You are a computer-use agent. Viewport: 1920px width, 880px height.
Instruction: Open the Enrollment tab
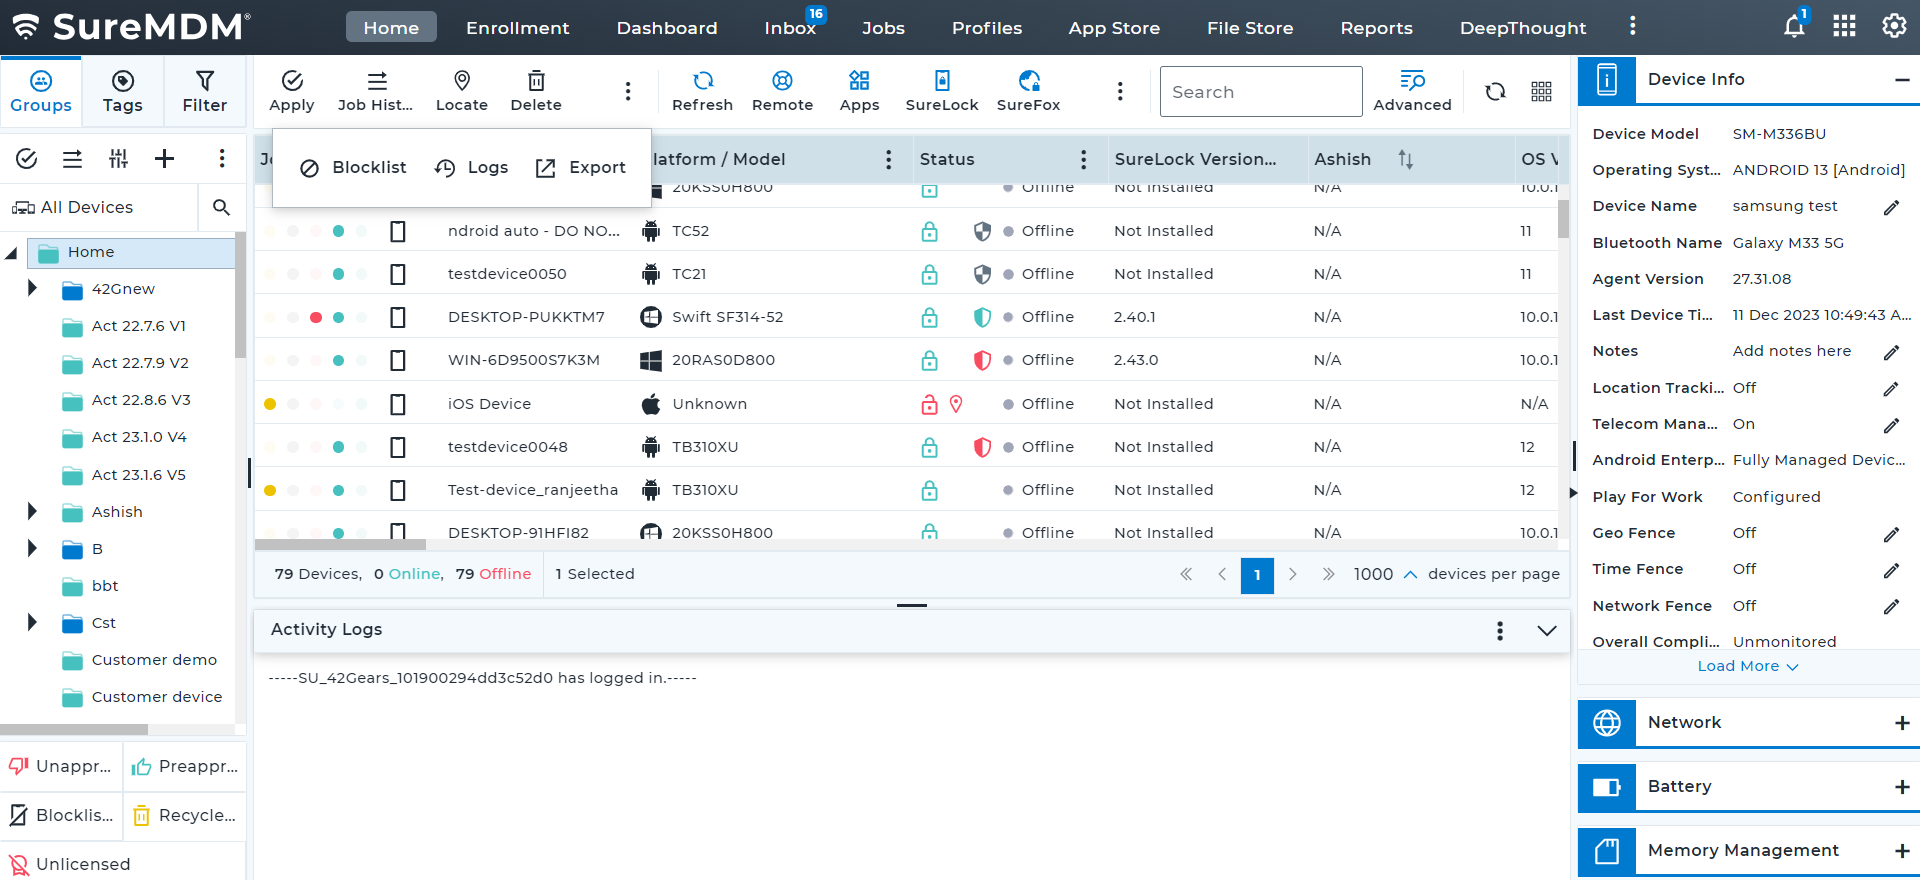point(517,28)
